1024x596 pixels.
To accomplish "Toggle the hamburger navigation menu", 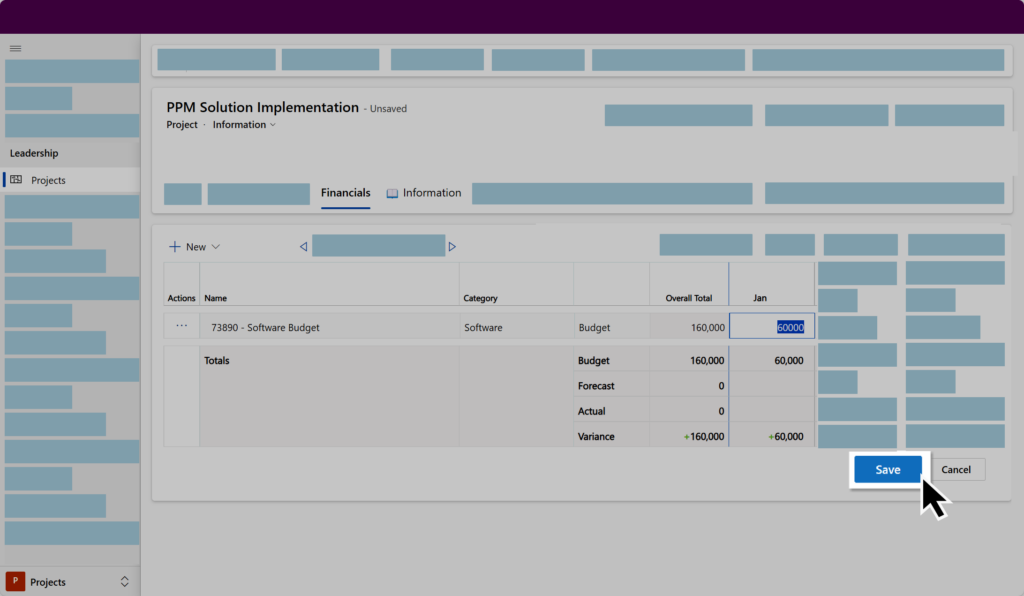I will point(16,48).
